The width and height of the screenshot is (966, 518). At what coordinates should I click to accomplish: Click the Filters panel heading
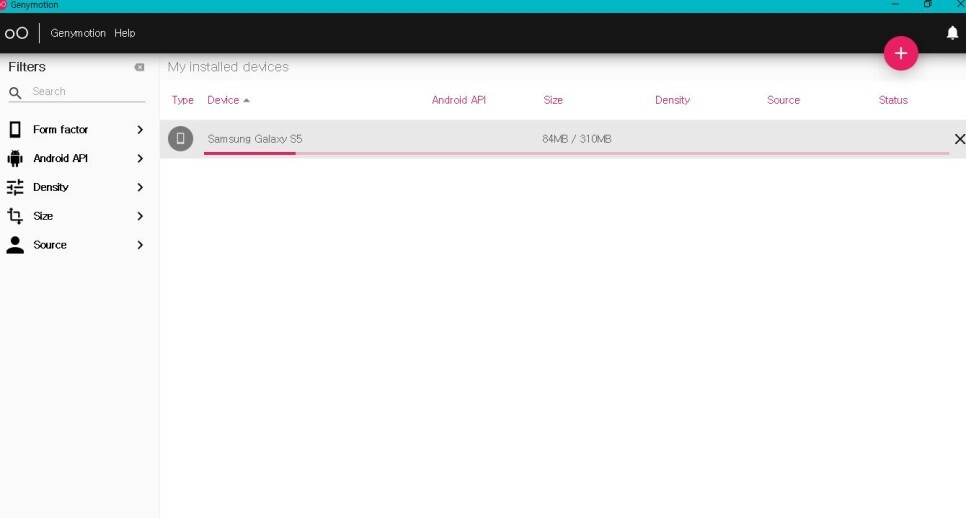(27, 67)
